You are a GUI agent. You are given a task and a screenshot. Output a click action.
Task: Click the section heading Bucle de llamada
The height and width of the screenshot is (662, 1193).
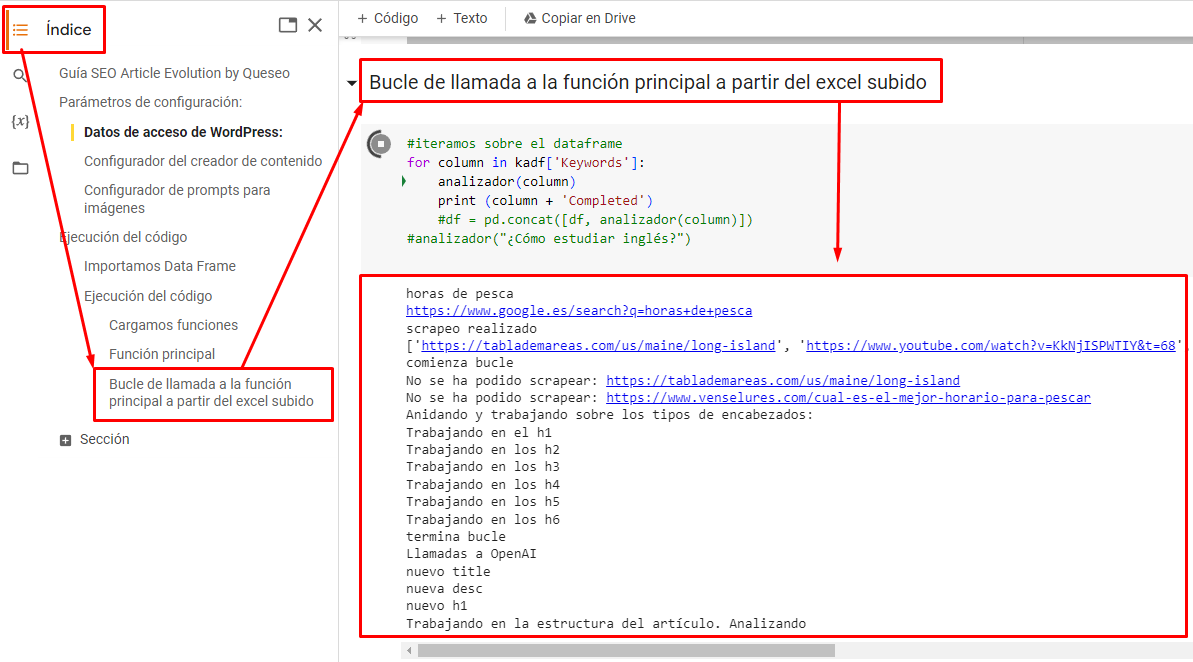(648, 82)
